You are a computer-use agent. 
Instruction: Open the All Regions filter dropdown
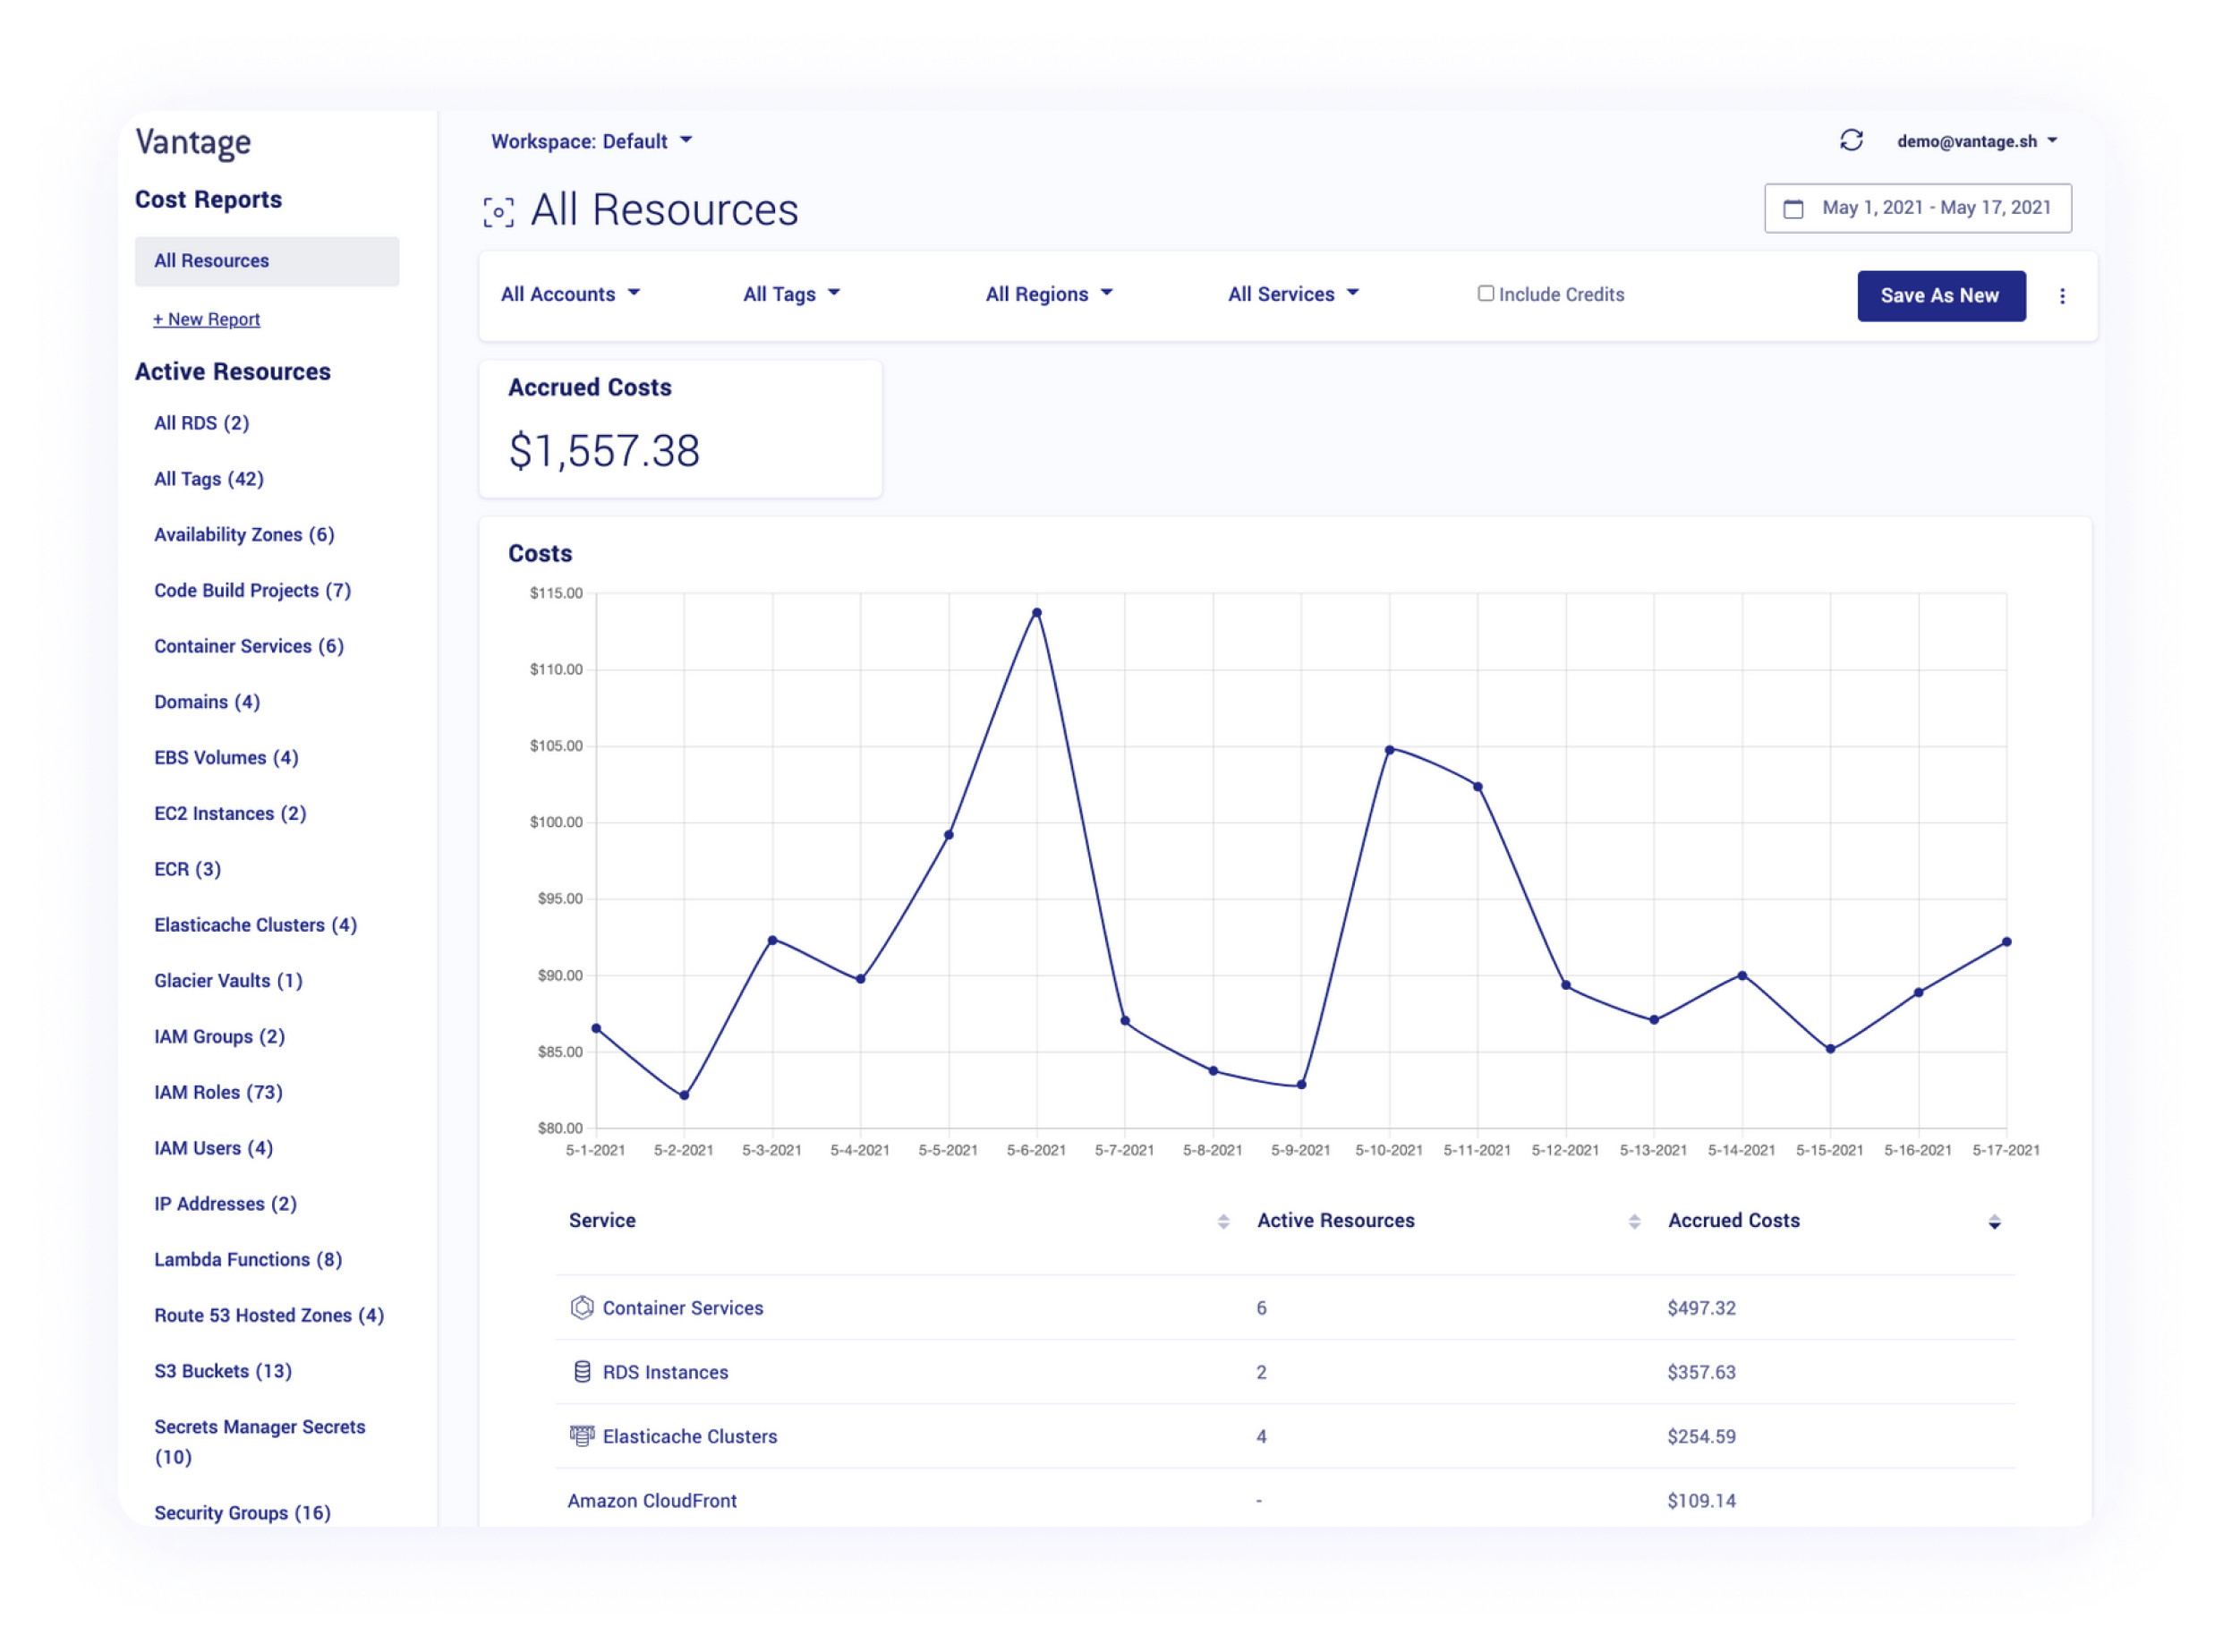pos(1048,294)
